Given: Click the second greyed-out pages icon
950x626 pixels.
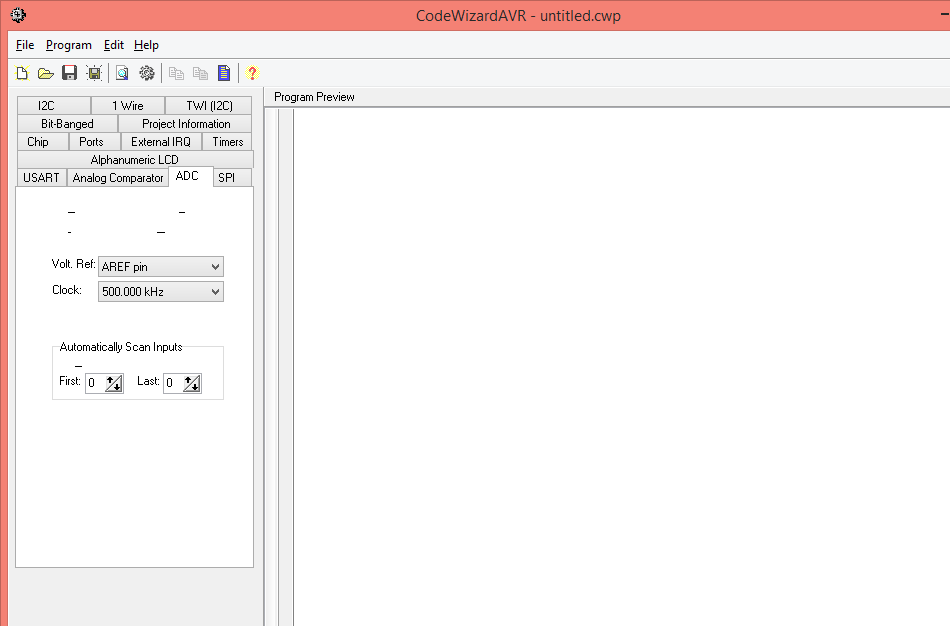Looking at the screenshot, I should point(200,73).
